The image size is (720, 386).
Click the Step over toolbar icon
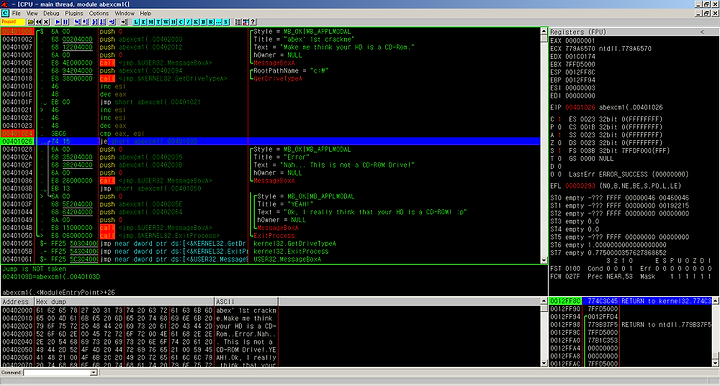(85, 22)
